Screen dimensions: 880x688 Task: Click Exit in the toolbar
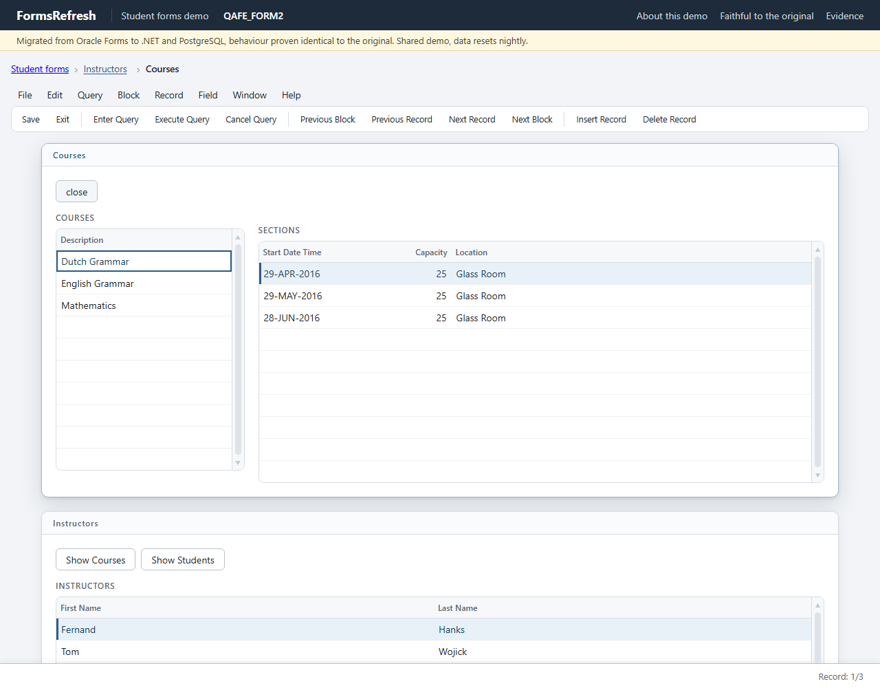click(63, 120)
